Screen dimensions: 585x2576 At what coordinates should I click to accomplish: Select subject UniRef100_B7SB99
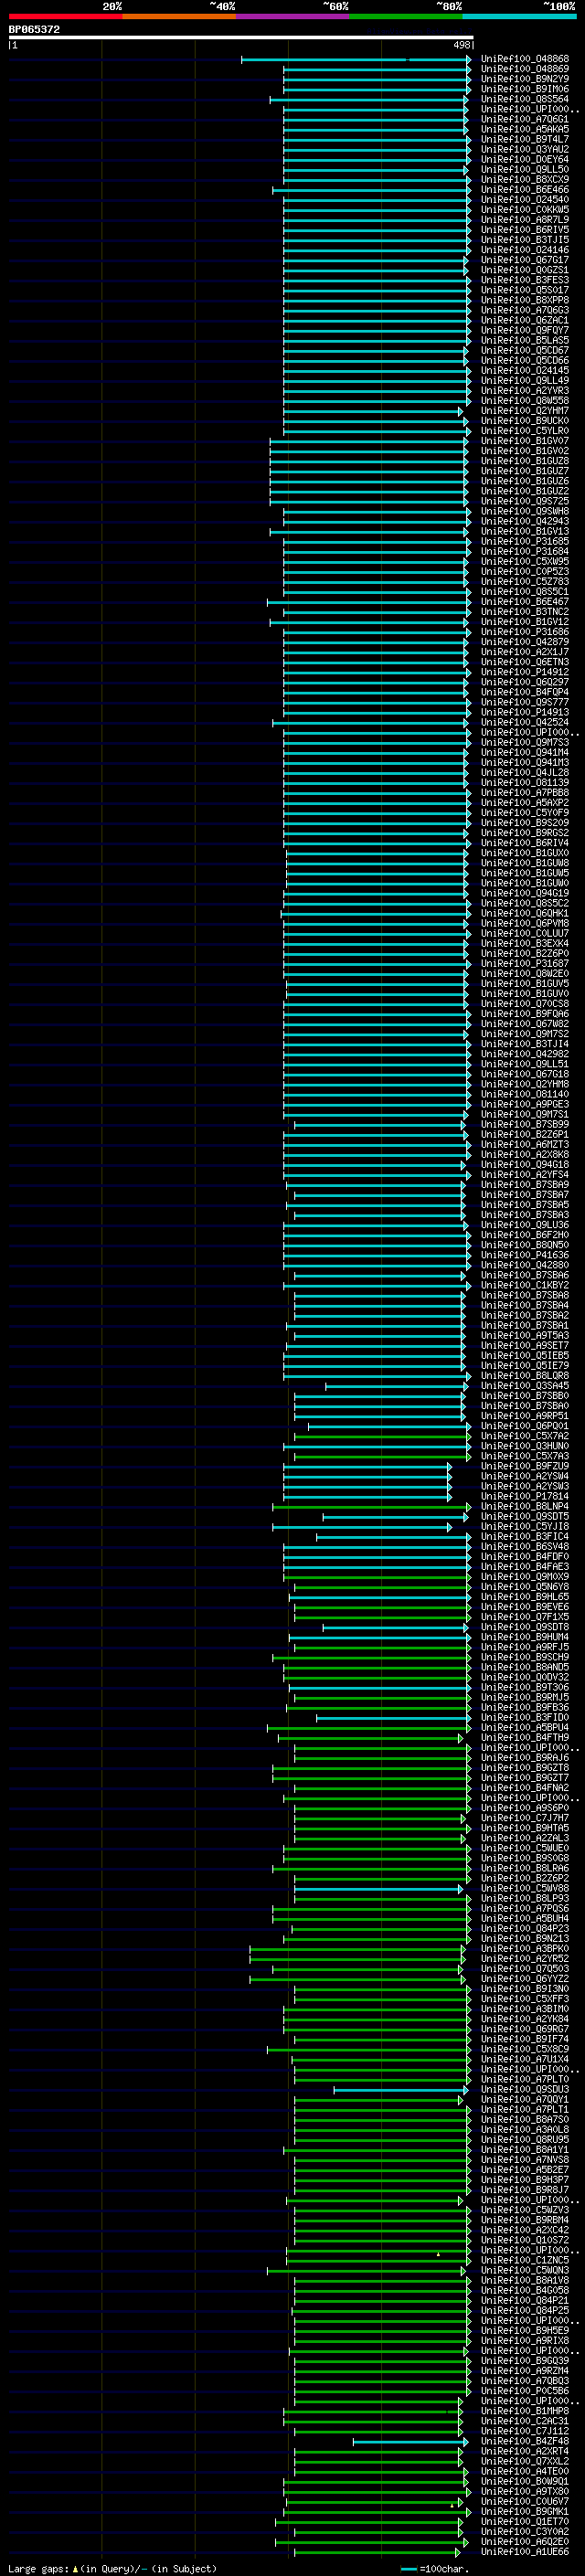(525, 1125)
